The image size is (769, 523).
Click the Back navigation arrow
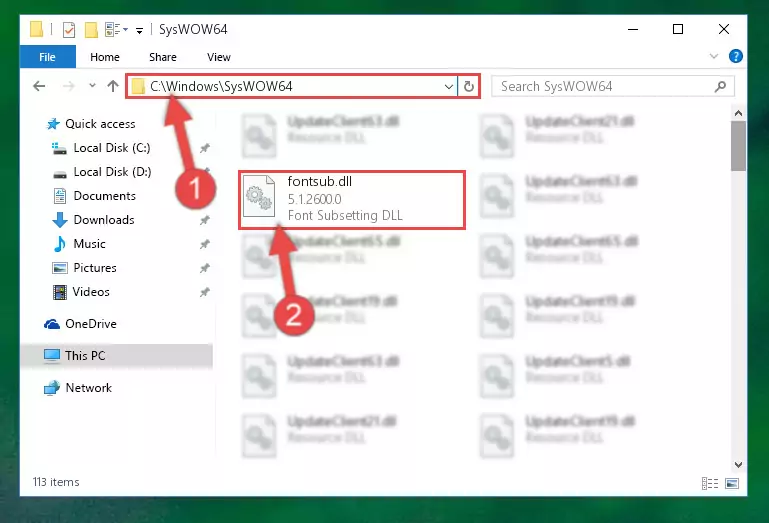(x=39, y=86)
